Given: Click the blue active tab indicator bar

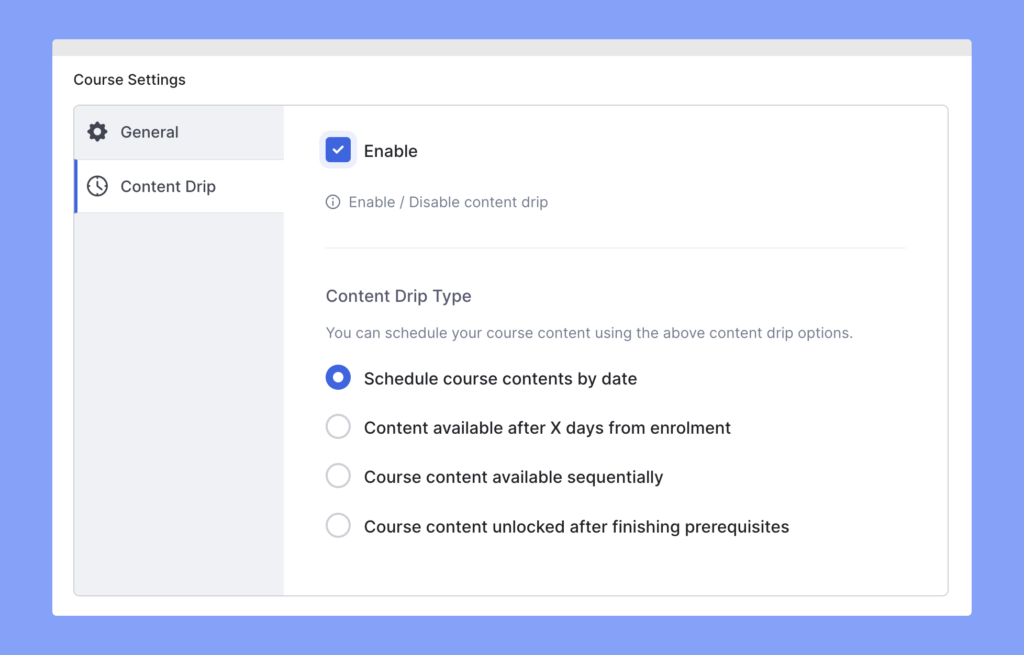Looking at the screenshot, I should (x=74, y=186).
